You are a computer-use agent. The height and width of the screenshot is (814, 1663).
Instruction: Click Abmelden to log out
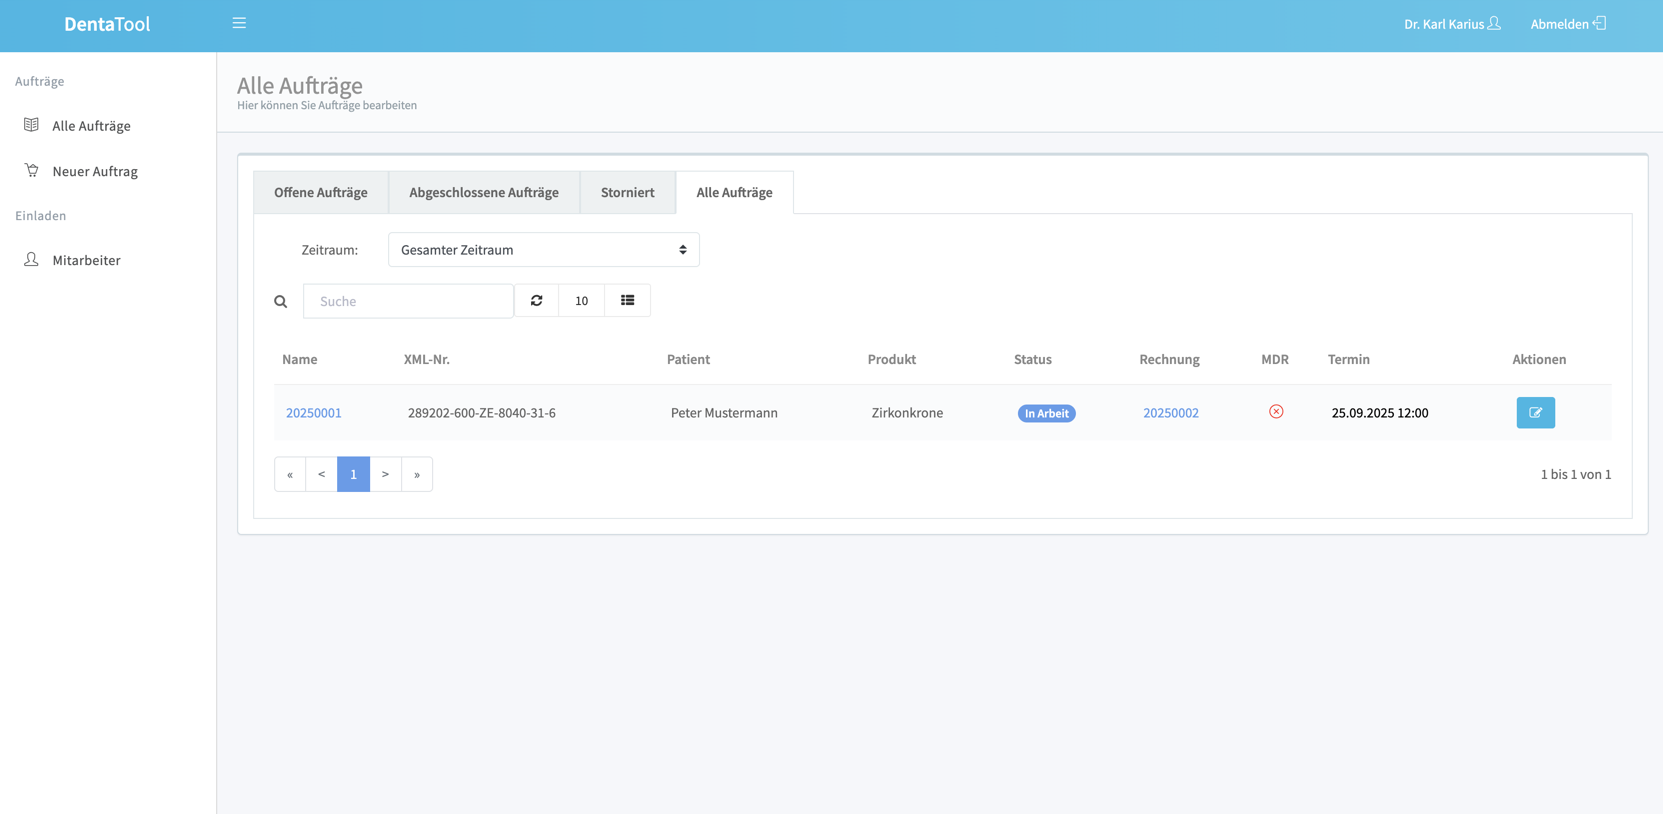click(x=1567, y=24)
